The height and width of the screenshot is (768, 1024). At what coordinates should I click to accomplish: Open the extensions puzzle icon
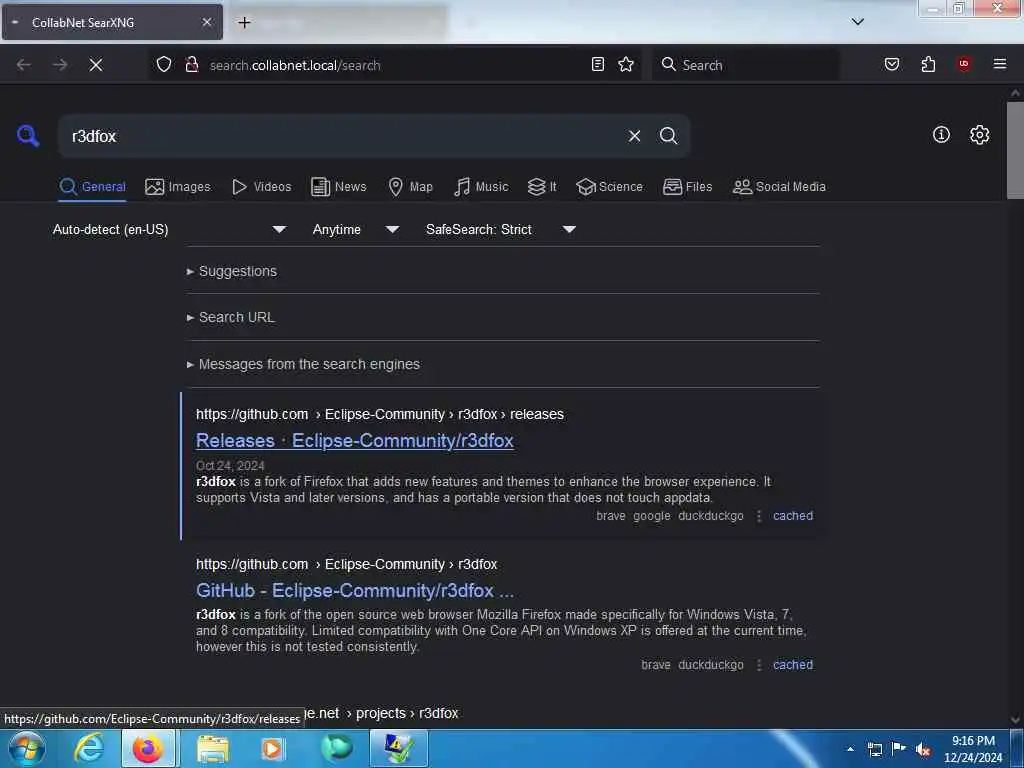coord(928,64)
